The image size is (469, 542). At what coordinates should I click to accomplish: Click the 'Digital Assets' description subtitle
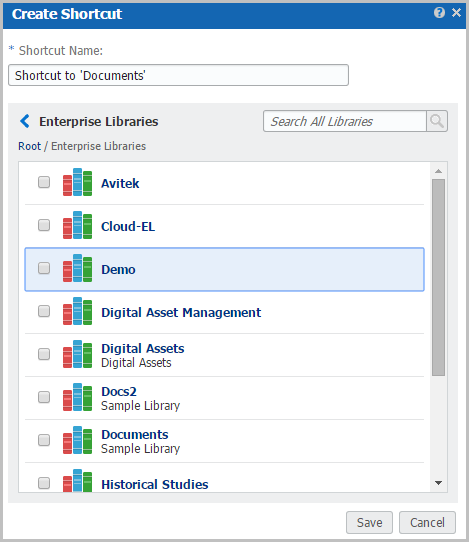click(136, 363)
